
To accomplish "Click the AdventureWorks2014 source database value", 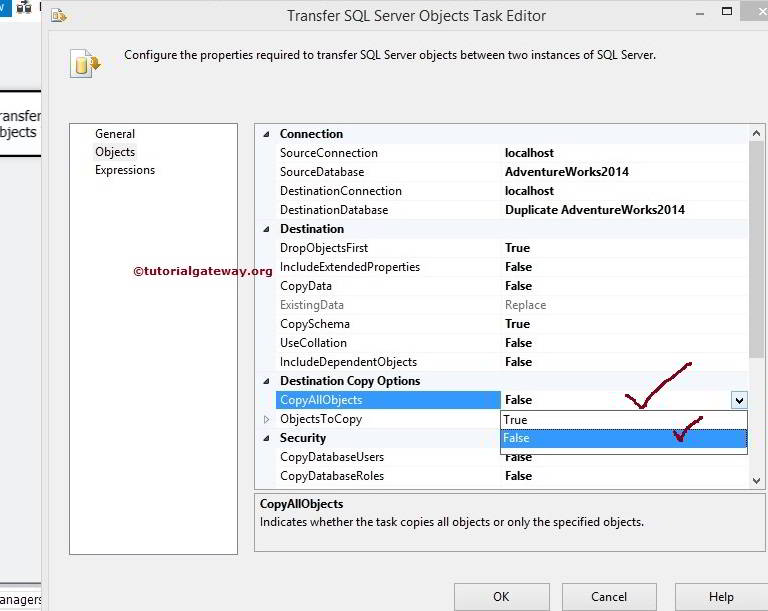I will [x=567, y=172].
